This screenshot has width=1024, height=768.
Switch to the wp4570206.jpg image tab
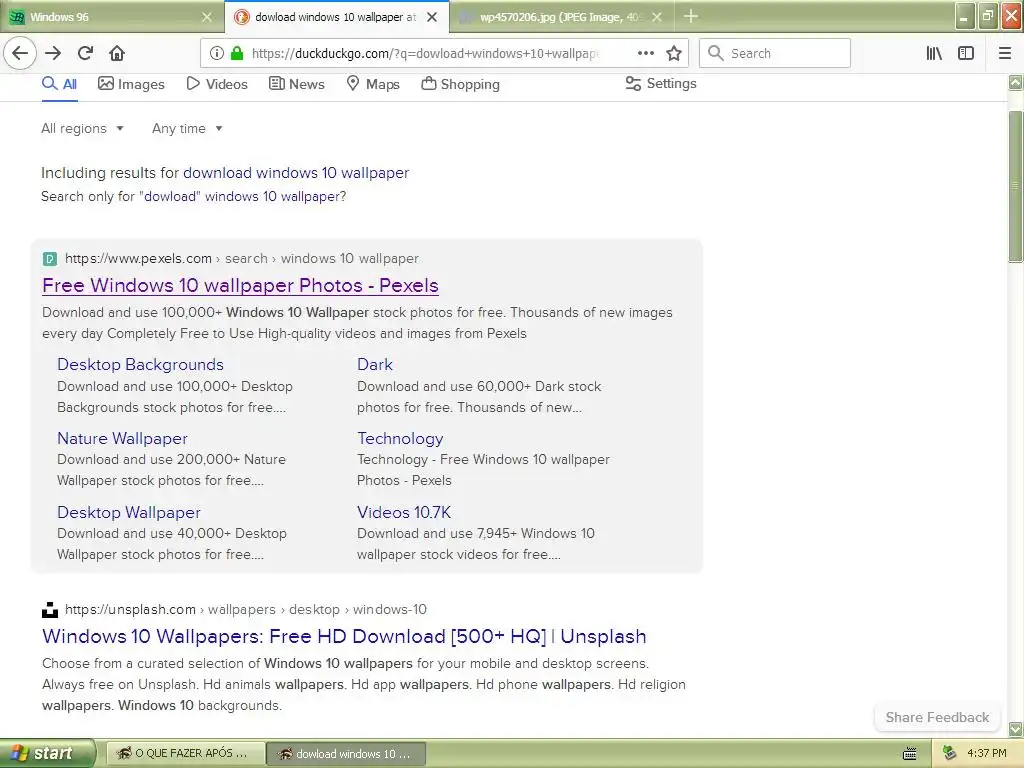pyautogui.click(x=562, y=17)
